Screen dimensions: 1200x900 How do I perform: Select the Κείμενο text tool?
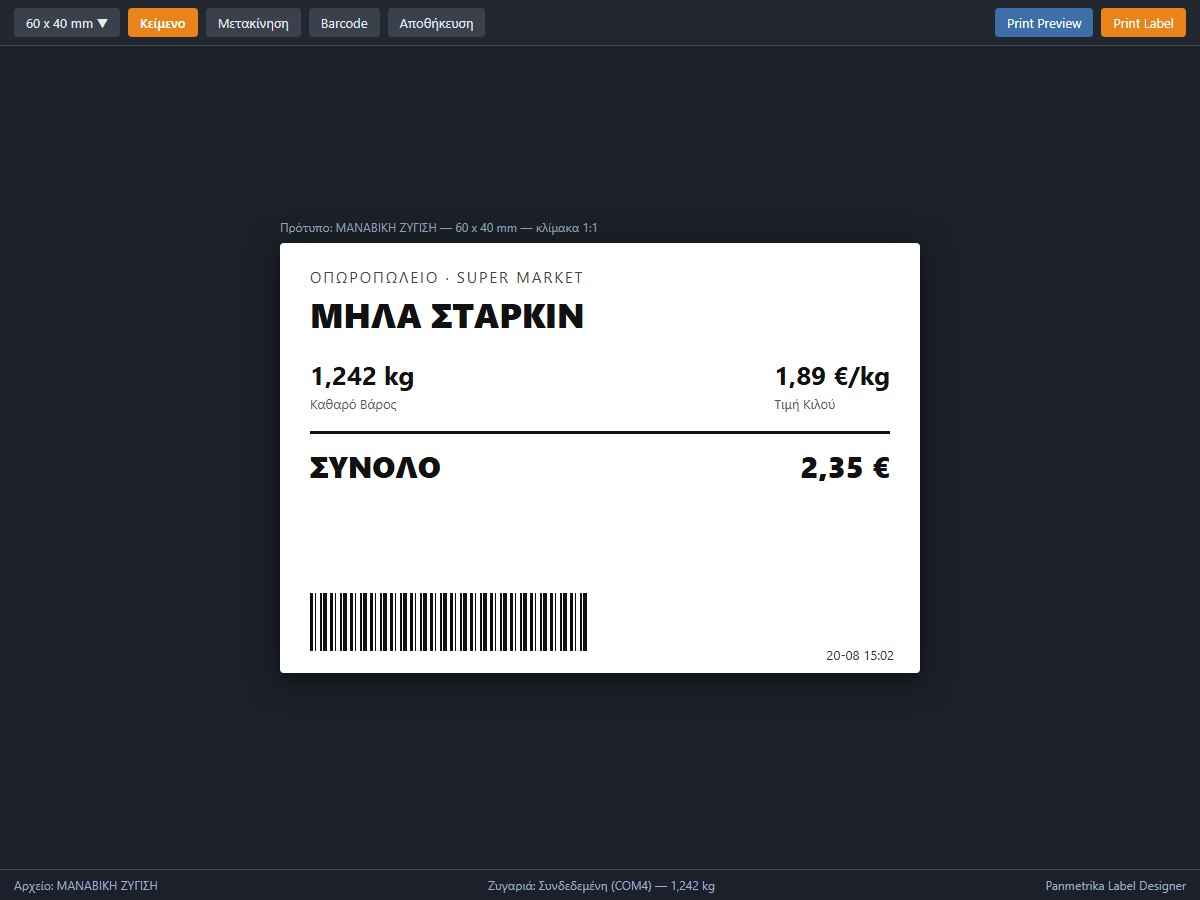(163, 23)
